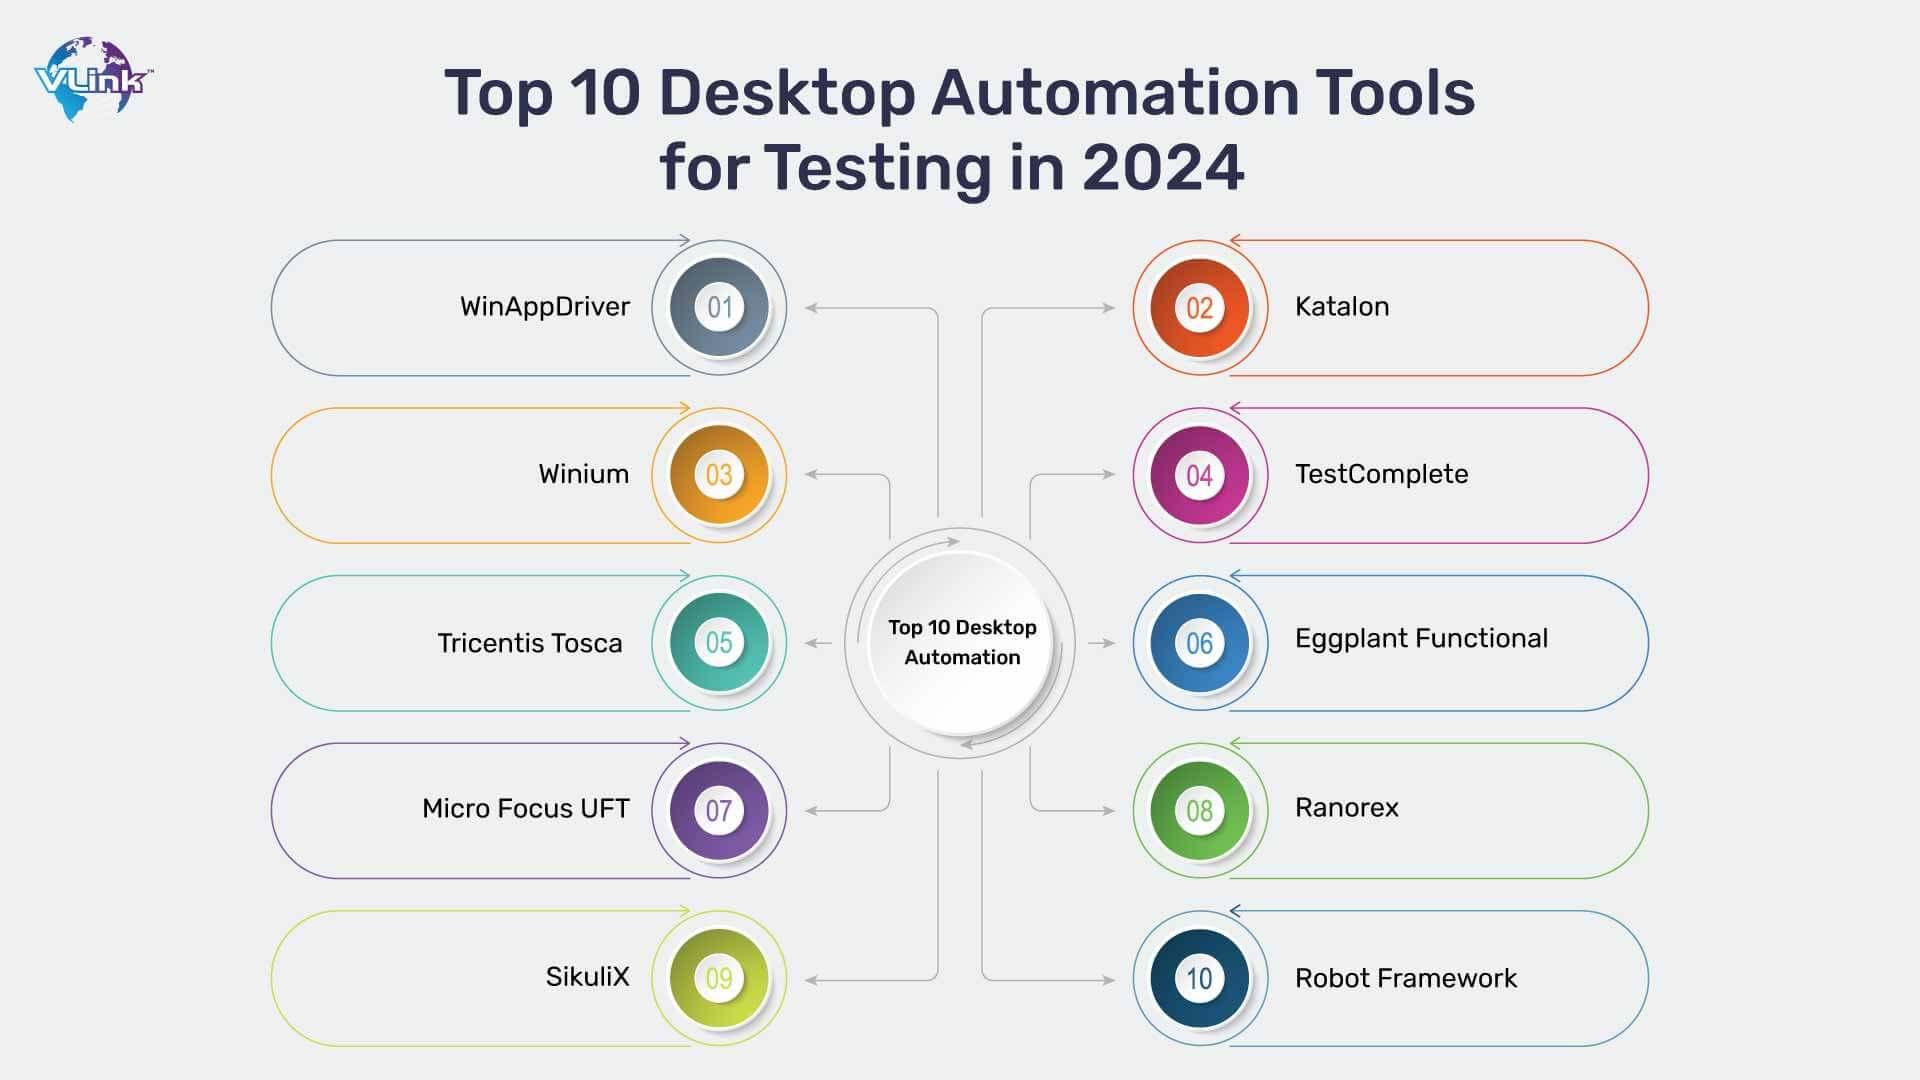1920x1080 pixels.
Task: Click the Winium number 03 icon
Action: click(720, 473)
